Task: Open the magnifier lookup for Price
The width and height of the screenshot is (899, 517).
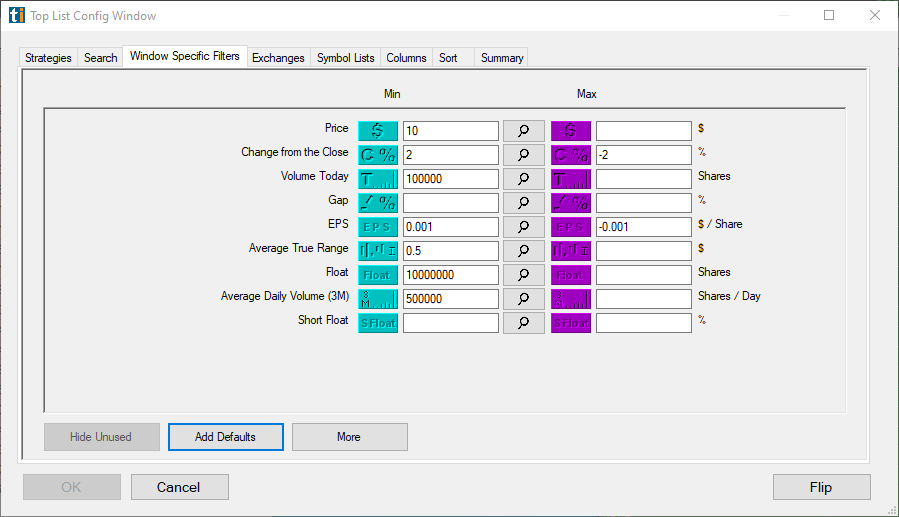Action: tap(523, 131)
